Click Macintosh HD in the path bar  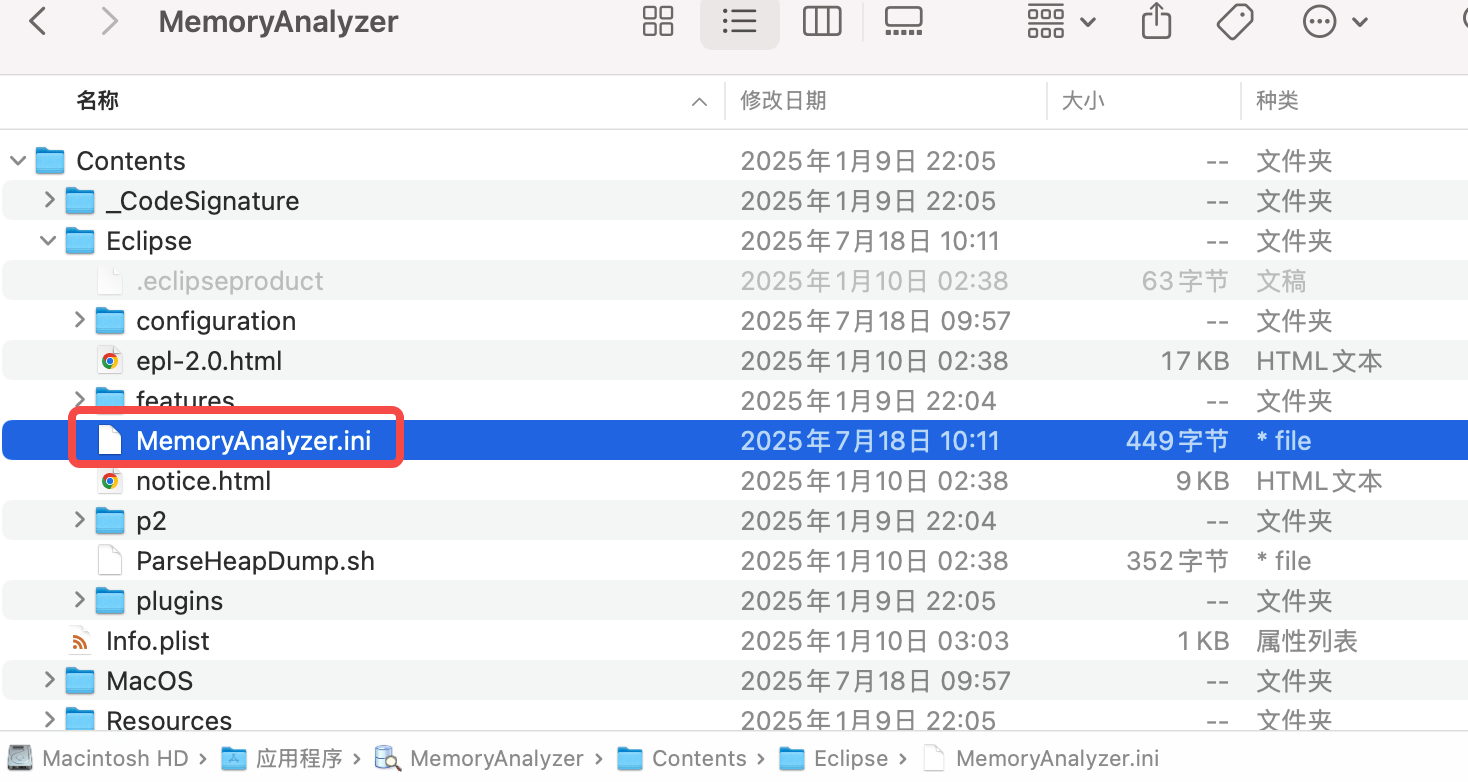(x=98, y=759)
